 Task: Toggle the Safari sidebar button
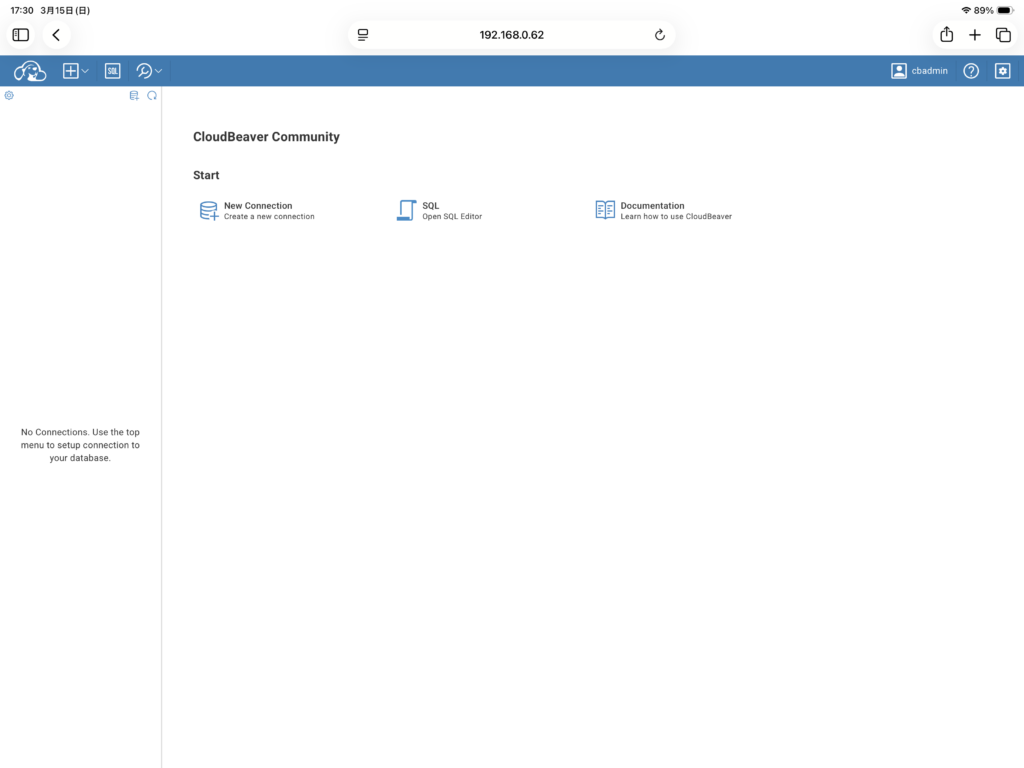(21, 35)
